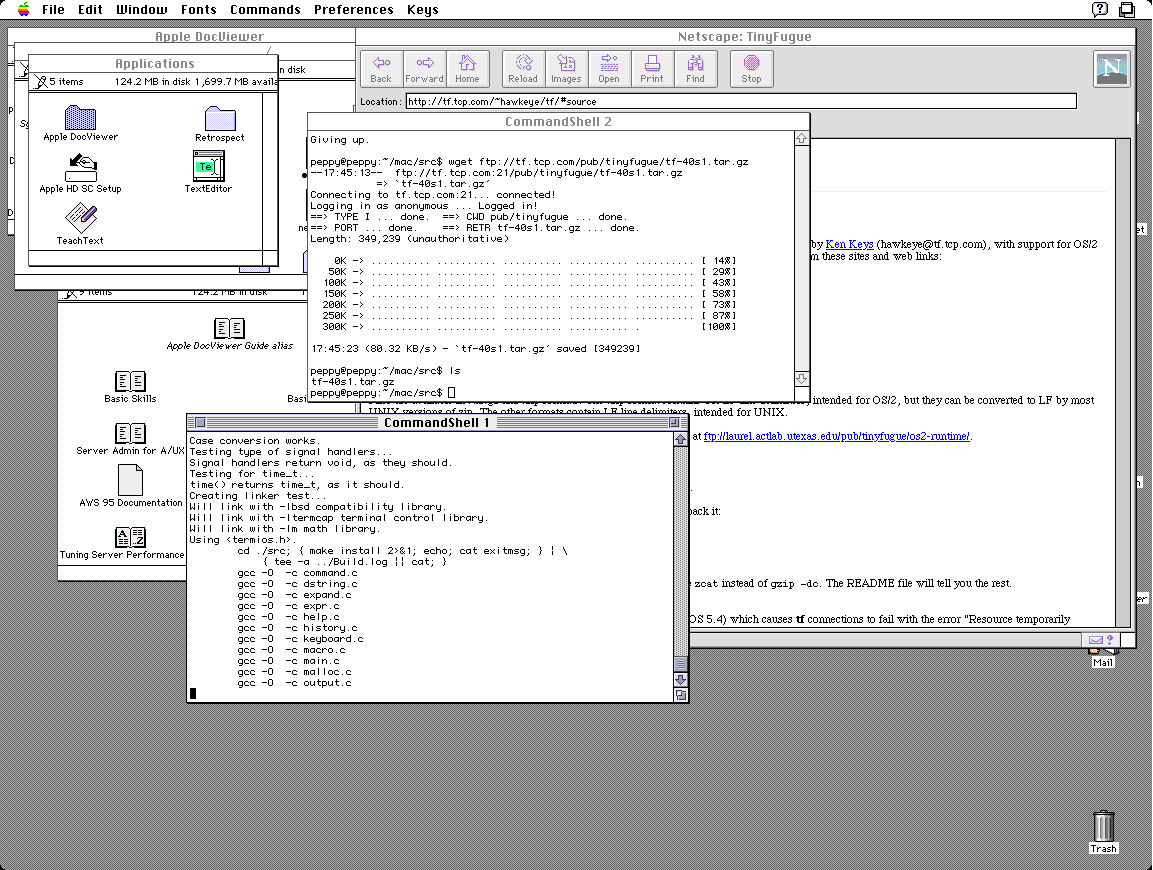
Task: Click the CommandShell 1 resize corner box
Action: (x=680, y=694)
